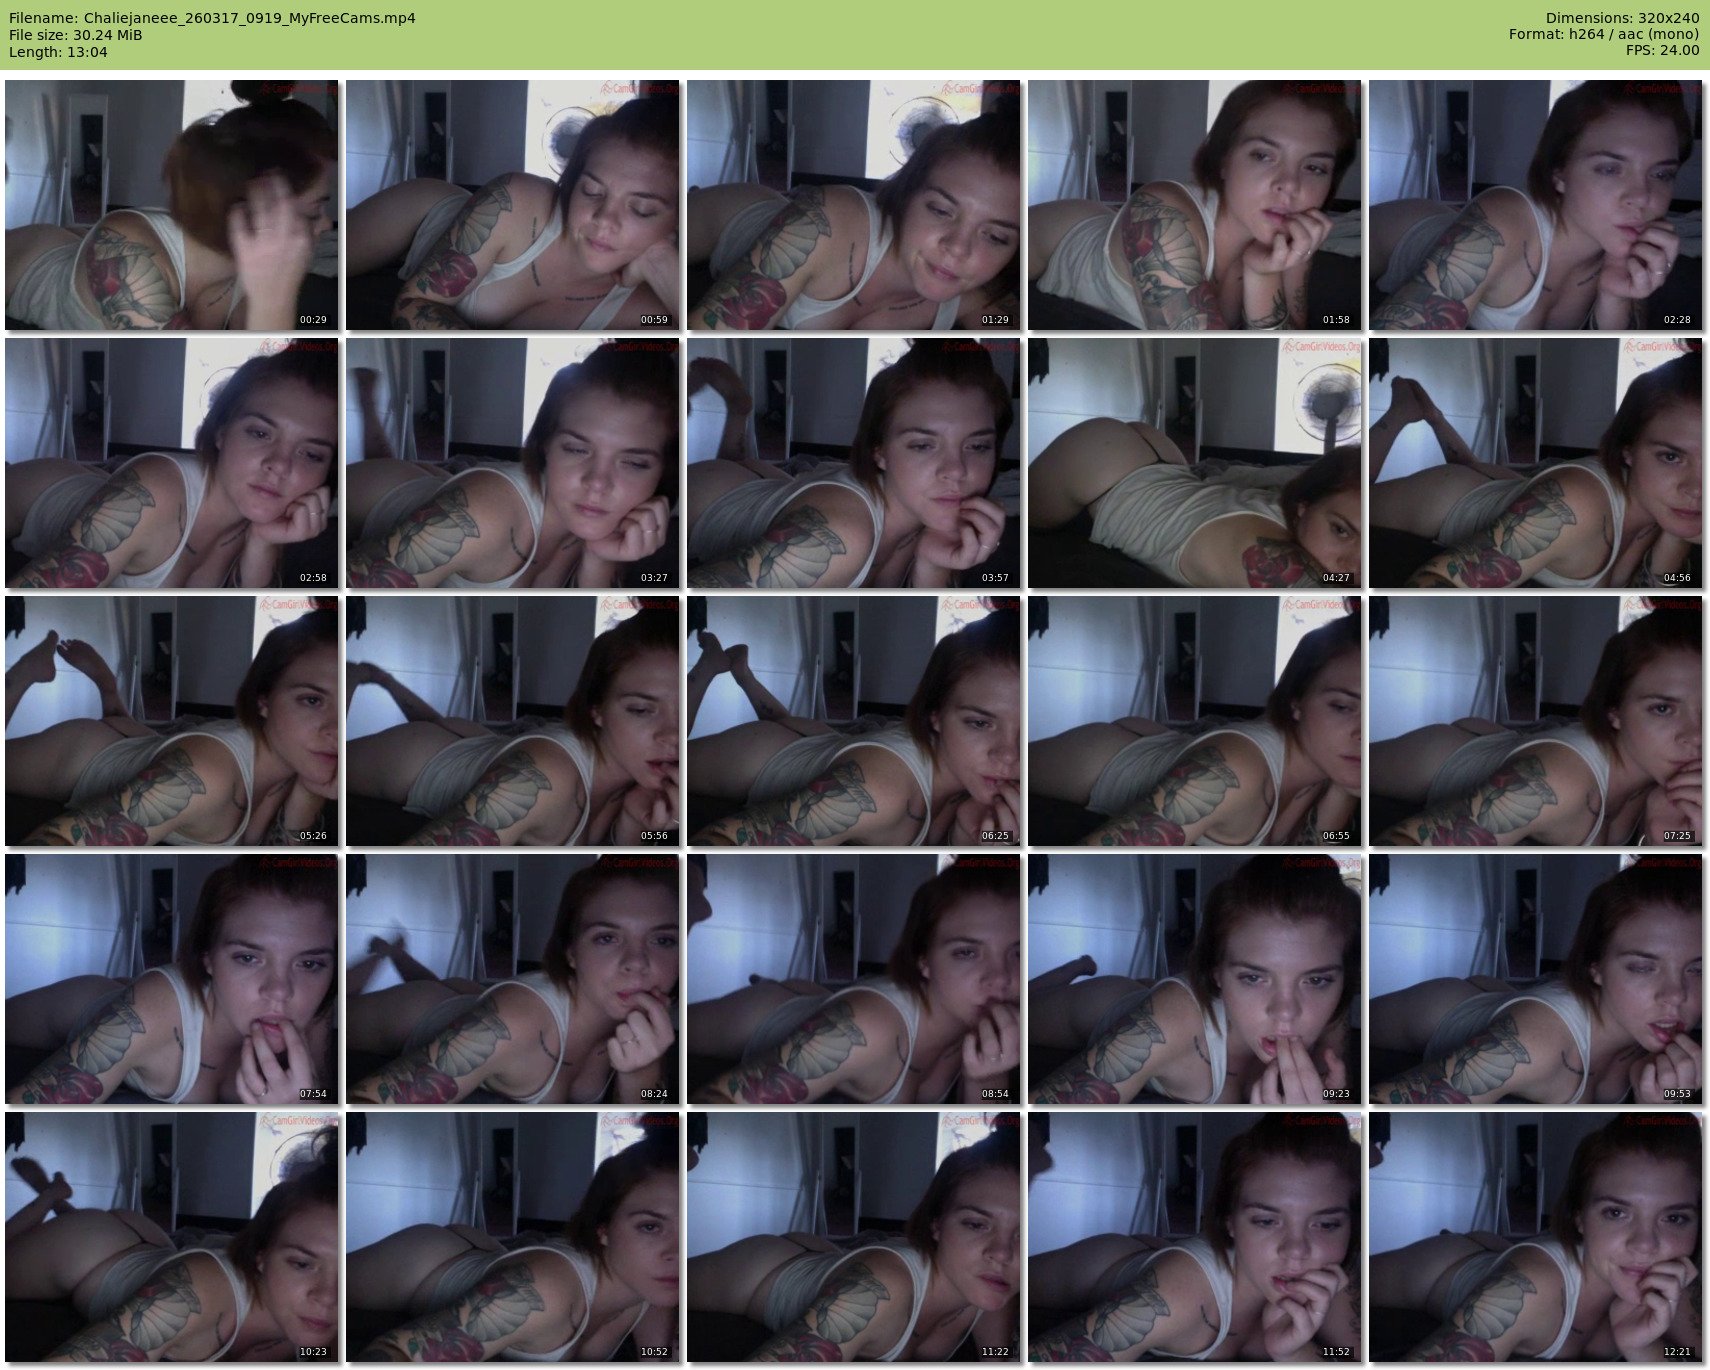This screenshot has width=1710, height=1370.
Task: Click the Filename line in the header
Action: pyautogui.click(x=212, y=18)
